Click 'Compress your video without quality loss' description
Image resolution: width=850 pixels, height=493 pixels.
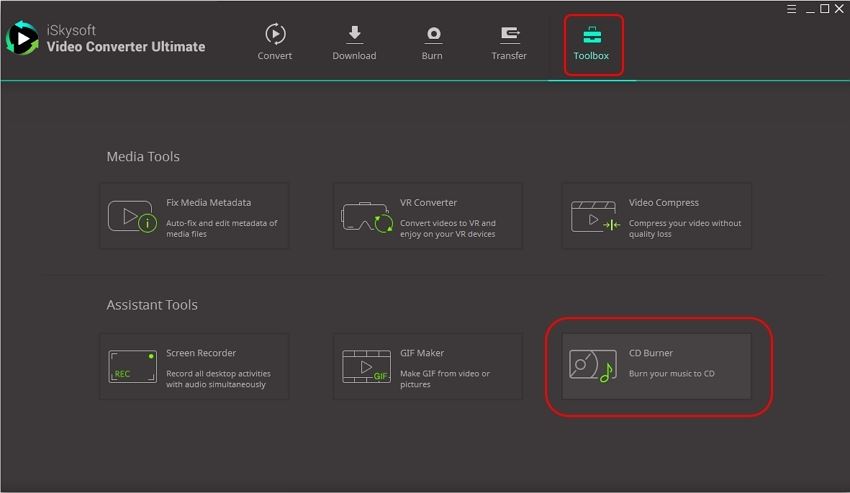685,229
